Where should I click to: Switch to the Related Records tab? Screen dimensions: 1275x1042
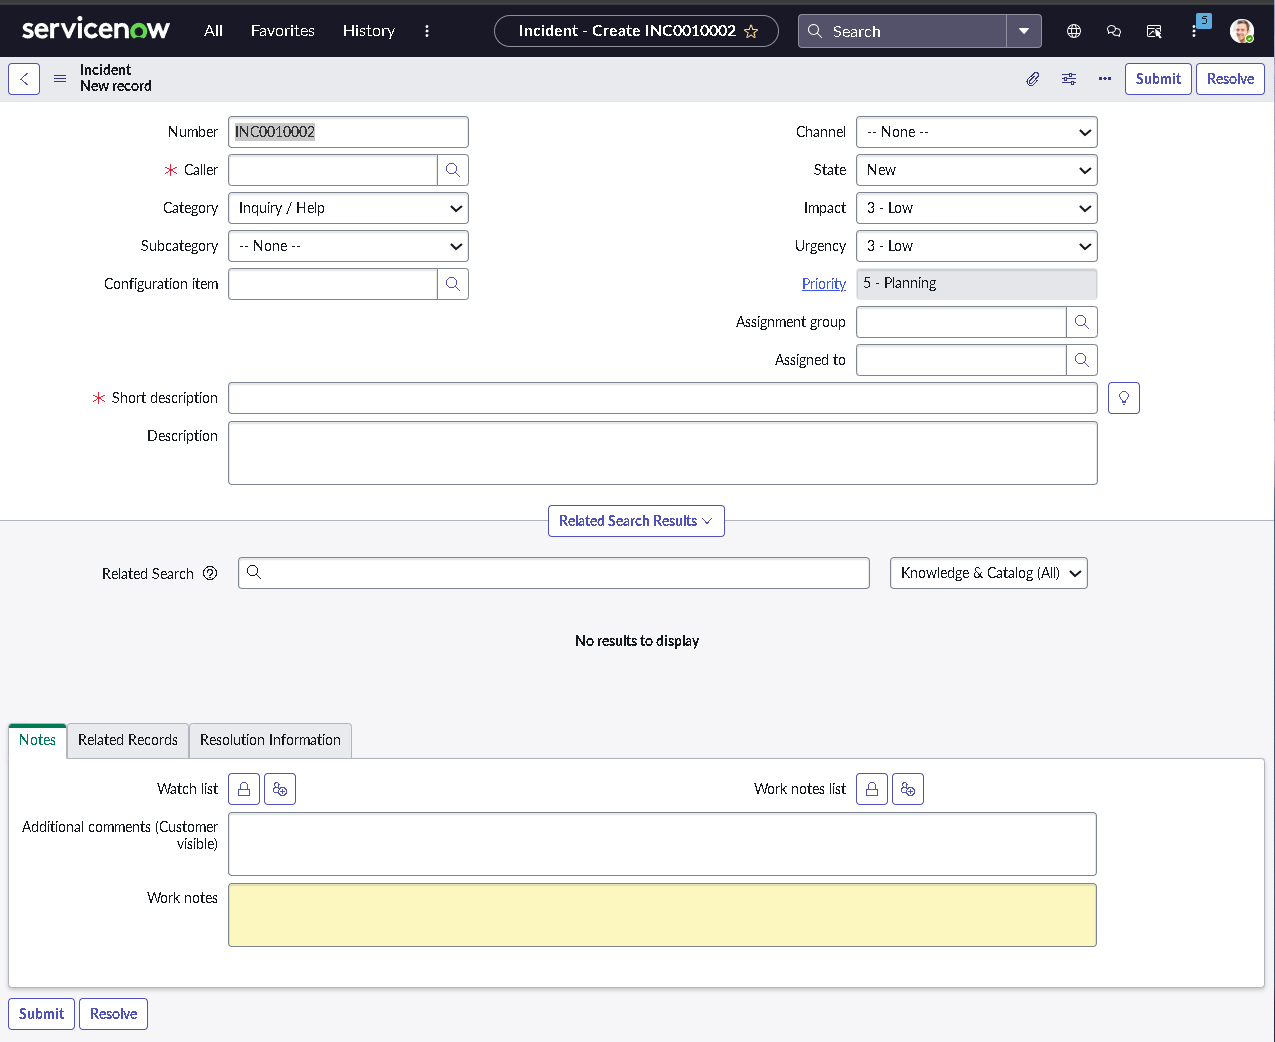pyautogui.click(x=127, y=740)
